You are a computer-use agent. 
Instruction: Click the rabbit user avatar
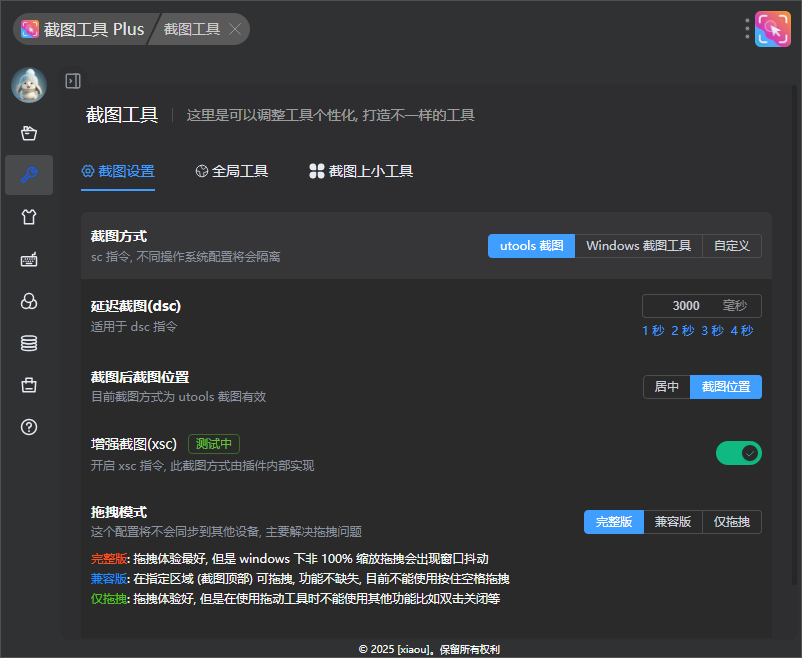[x=29, y=85]
